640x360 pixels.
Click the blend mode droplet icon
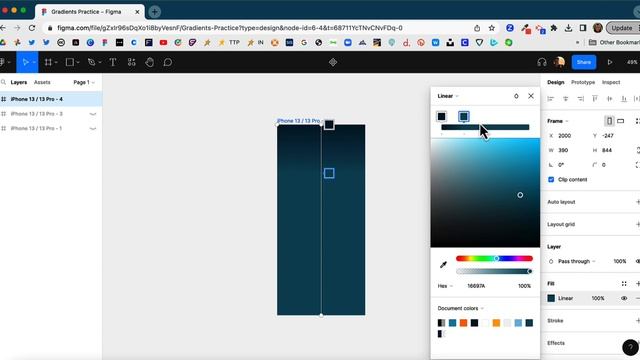tap(516, 96)
